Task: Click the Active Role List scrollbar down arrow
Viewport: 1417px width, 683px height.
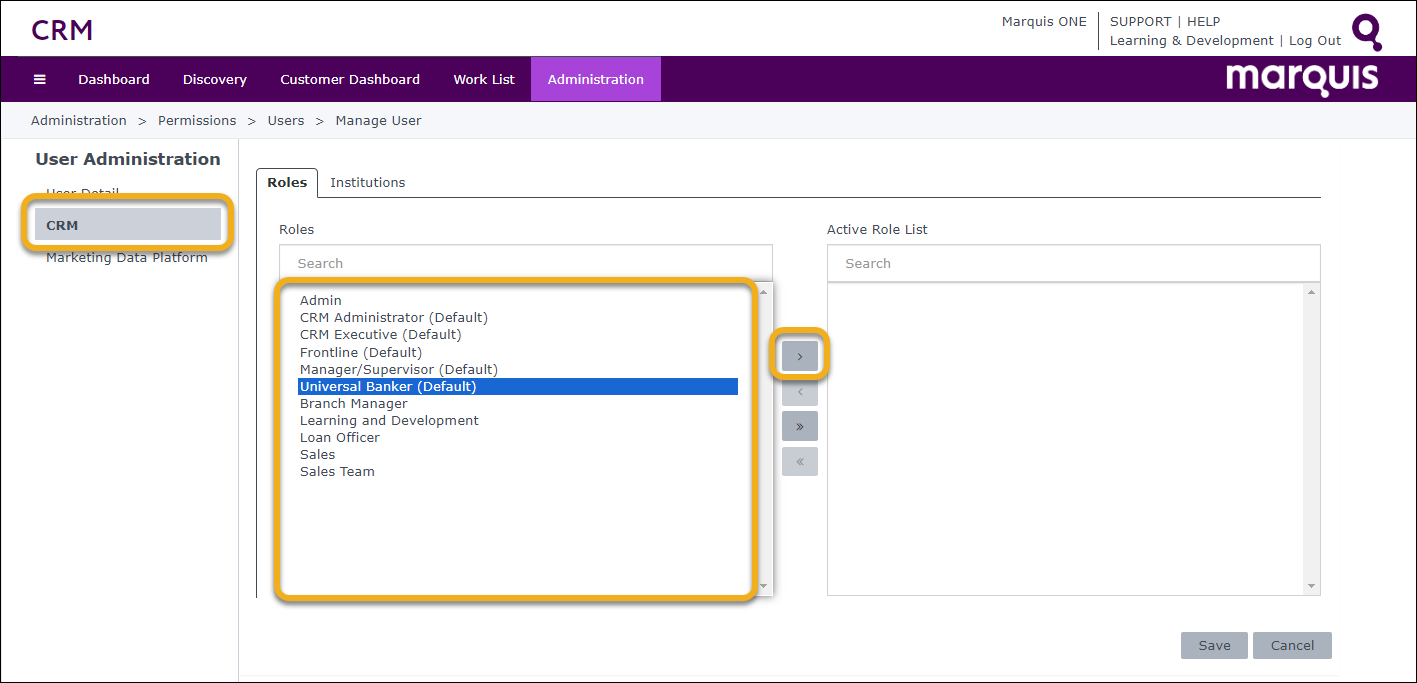Action: (x=1312, y=586)
